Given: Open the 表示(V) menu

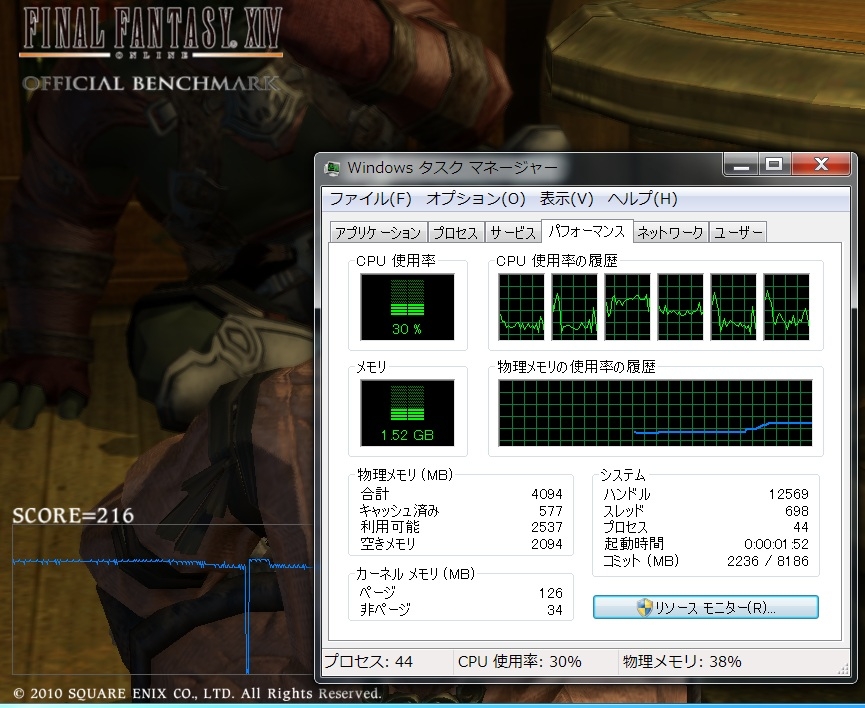Looking at the screenshot, I should coord(566,199).
